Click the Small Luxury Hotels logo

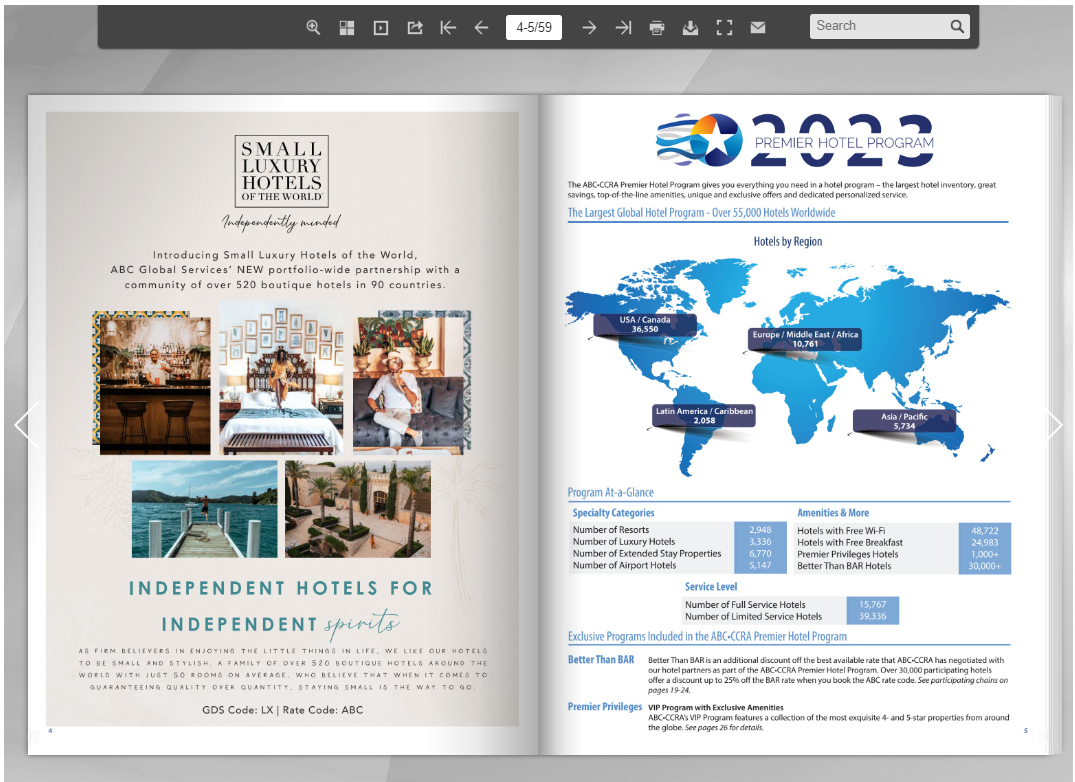point(281,170)
